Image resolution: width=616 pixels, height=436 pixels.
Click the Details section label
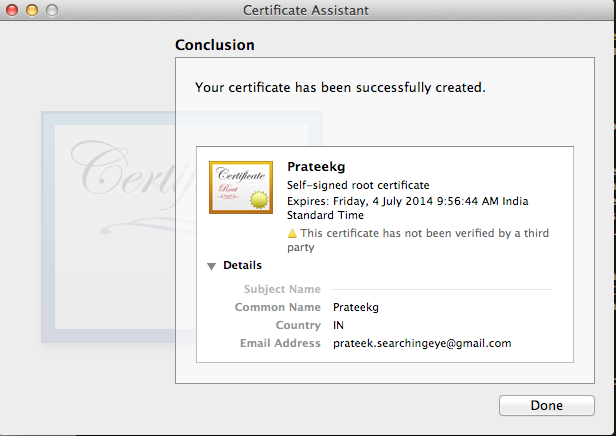click(x=242, y=266)
